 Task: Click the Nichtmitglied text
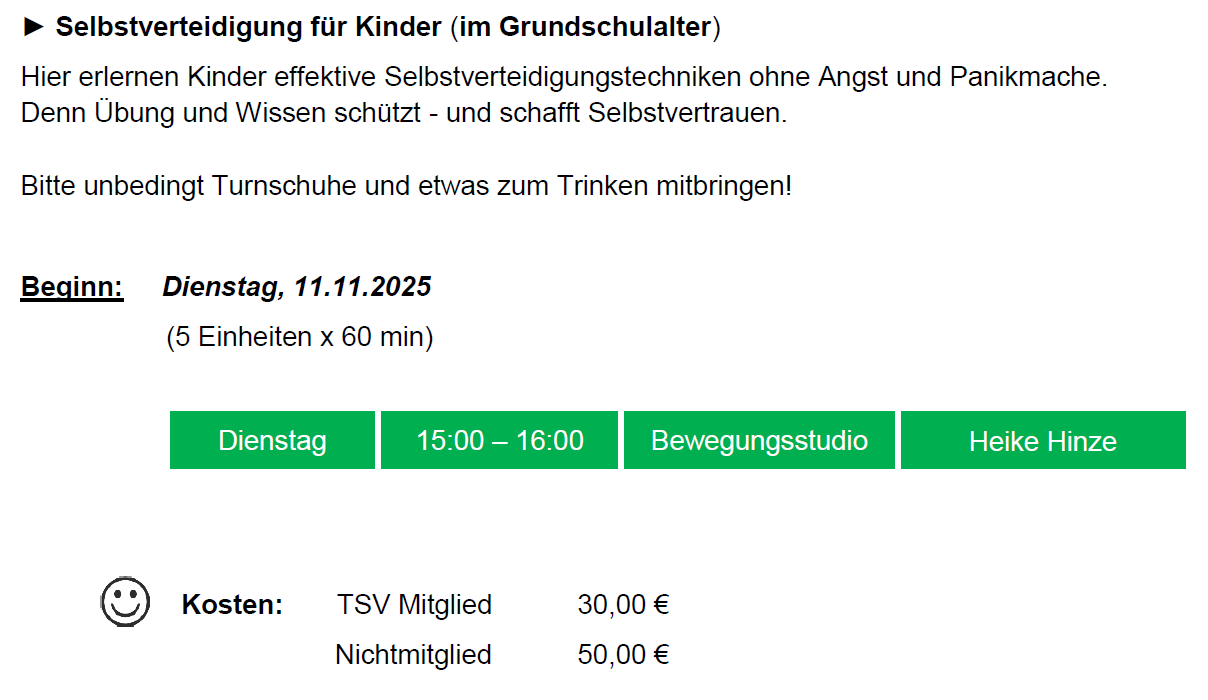[413, 655]
